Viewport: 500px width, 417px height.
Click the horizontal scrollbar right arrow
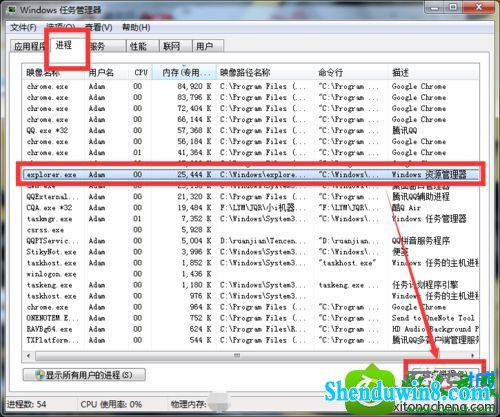[473, 356]
